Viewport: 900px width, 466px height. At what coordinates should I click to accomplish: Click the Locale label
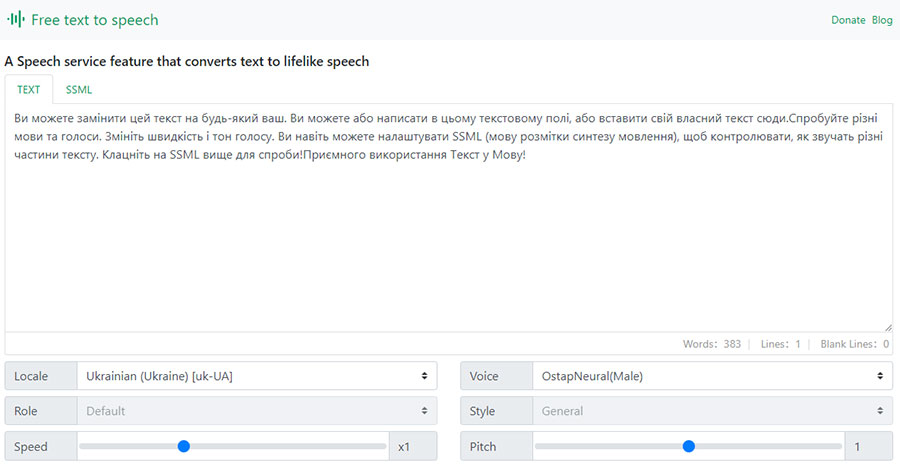click(x=41, y=376)
